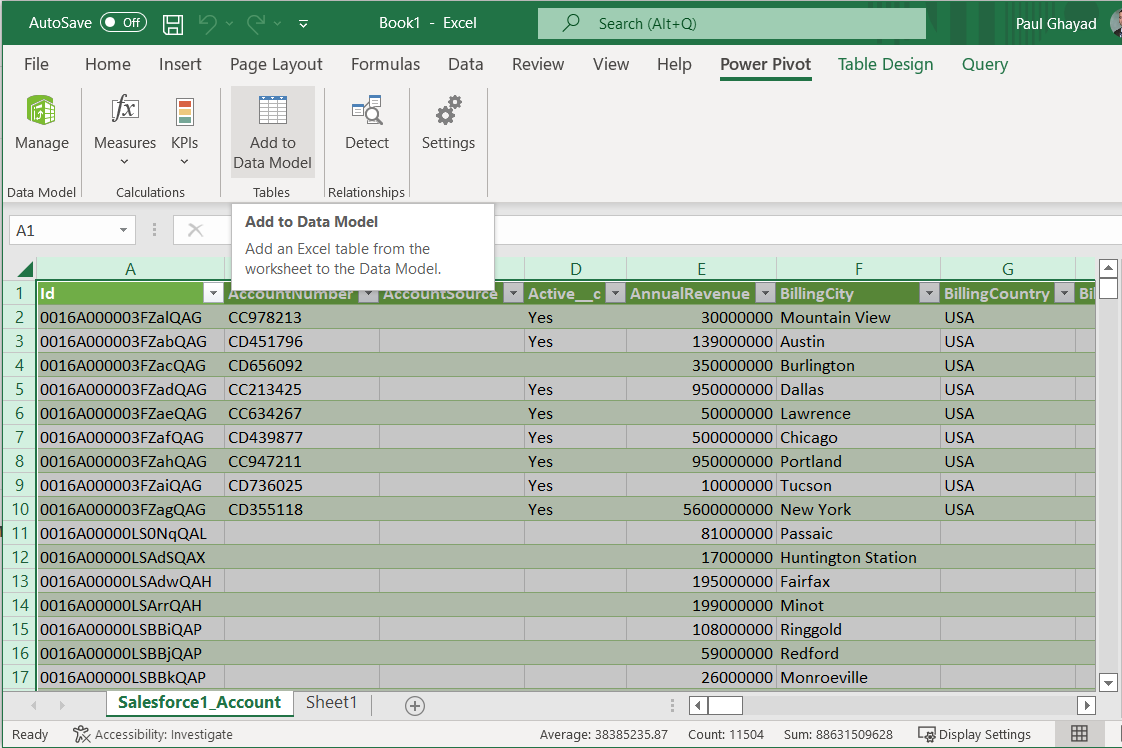Open the KPIs menu

[185, 130]
